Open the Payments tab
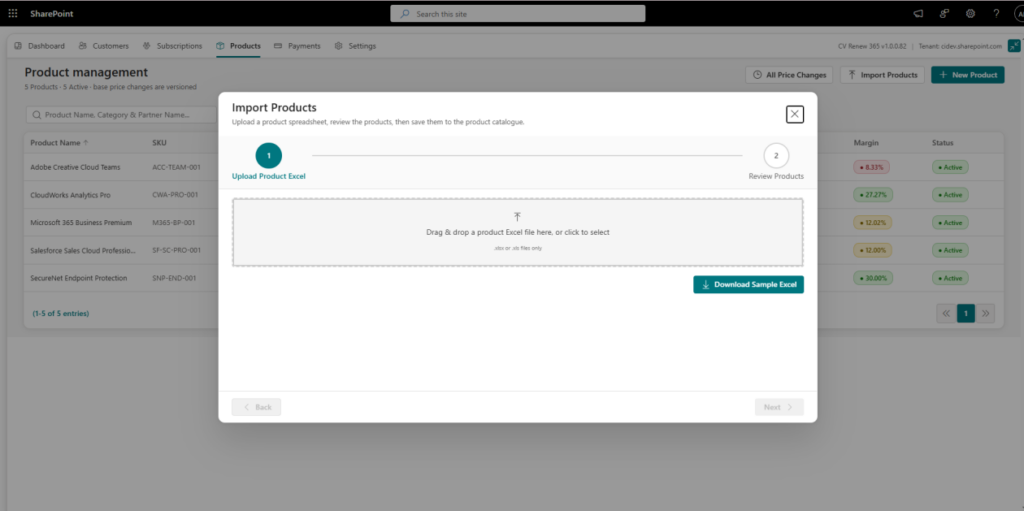The height and width of the screenshot is (511, 1024). (297, 46)
